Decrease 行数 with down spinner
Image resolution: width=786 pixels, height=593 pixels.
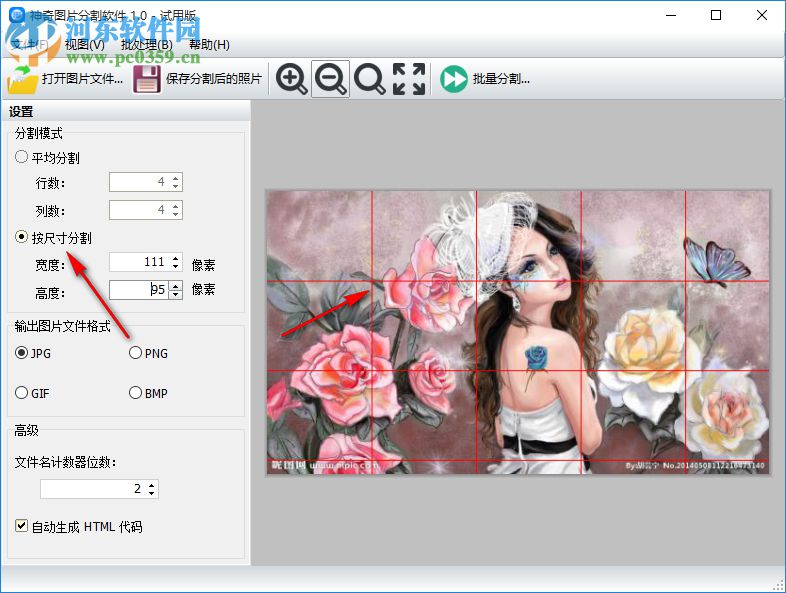coord(175,186)
